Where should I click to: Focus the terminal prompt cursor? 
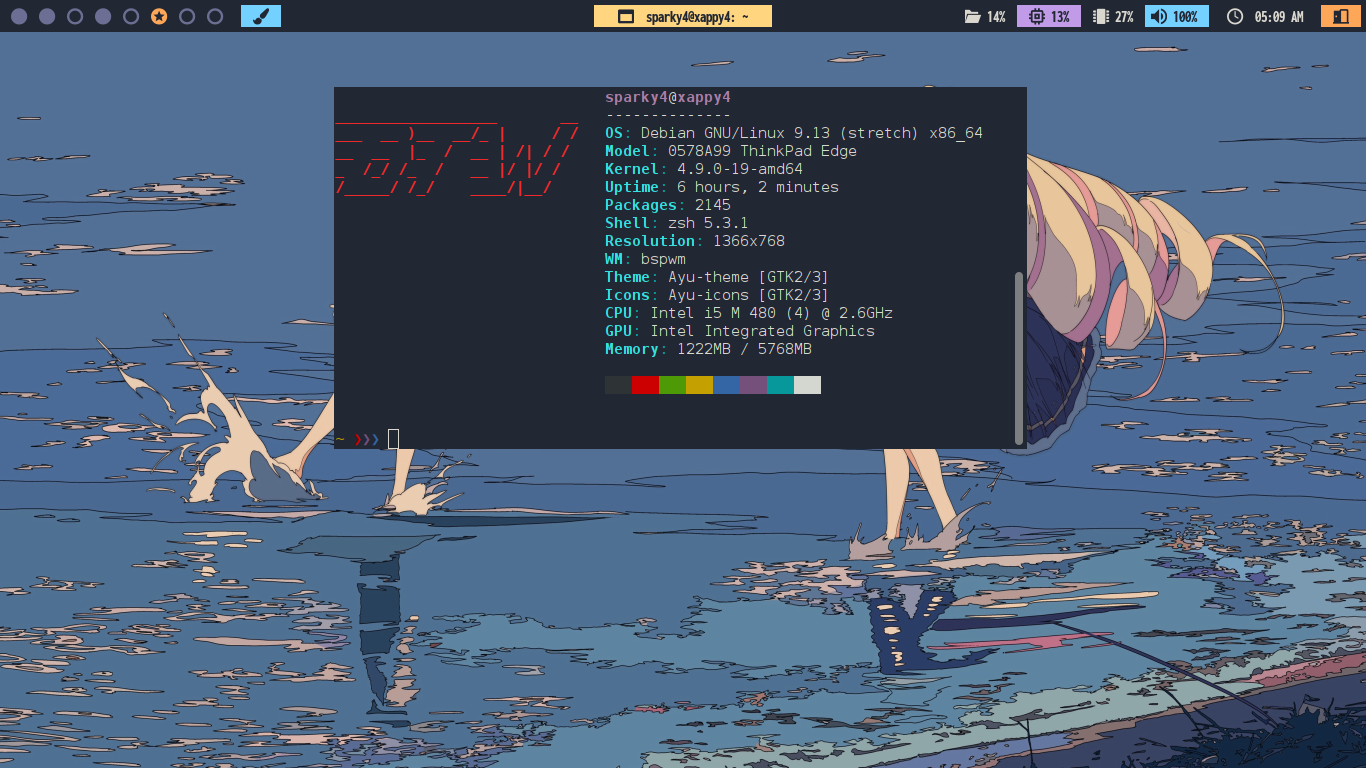pos(393,438)
